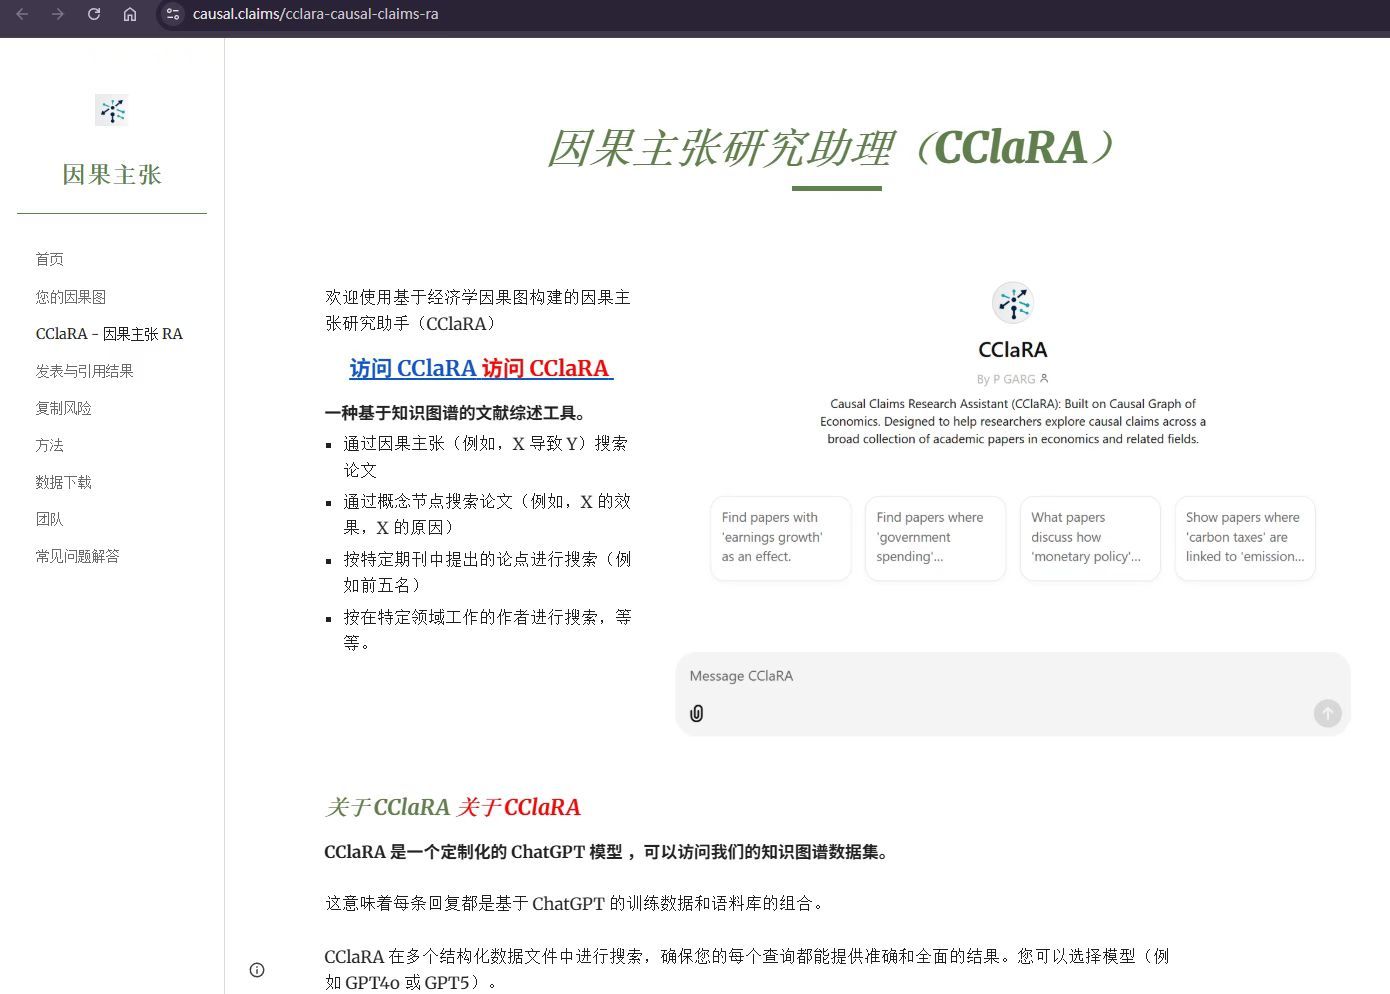Click the browser address bar URL
The width and height of the screenshot is (1390, 994).
click(316, 14)
